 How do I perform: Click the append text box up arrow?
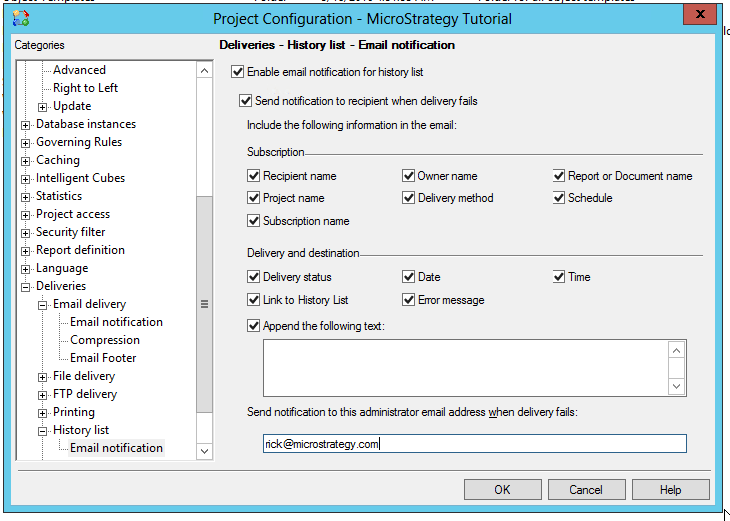point(676,350)
